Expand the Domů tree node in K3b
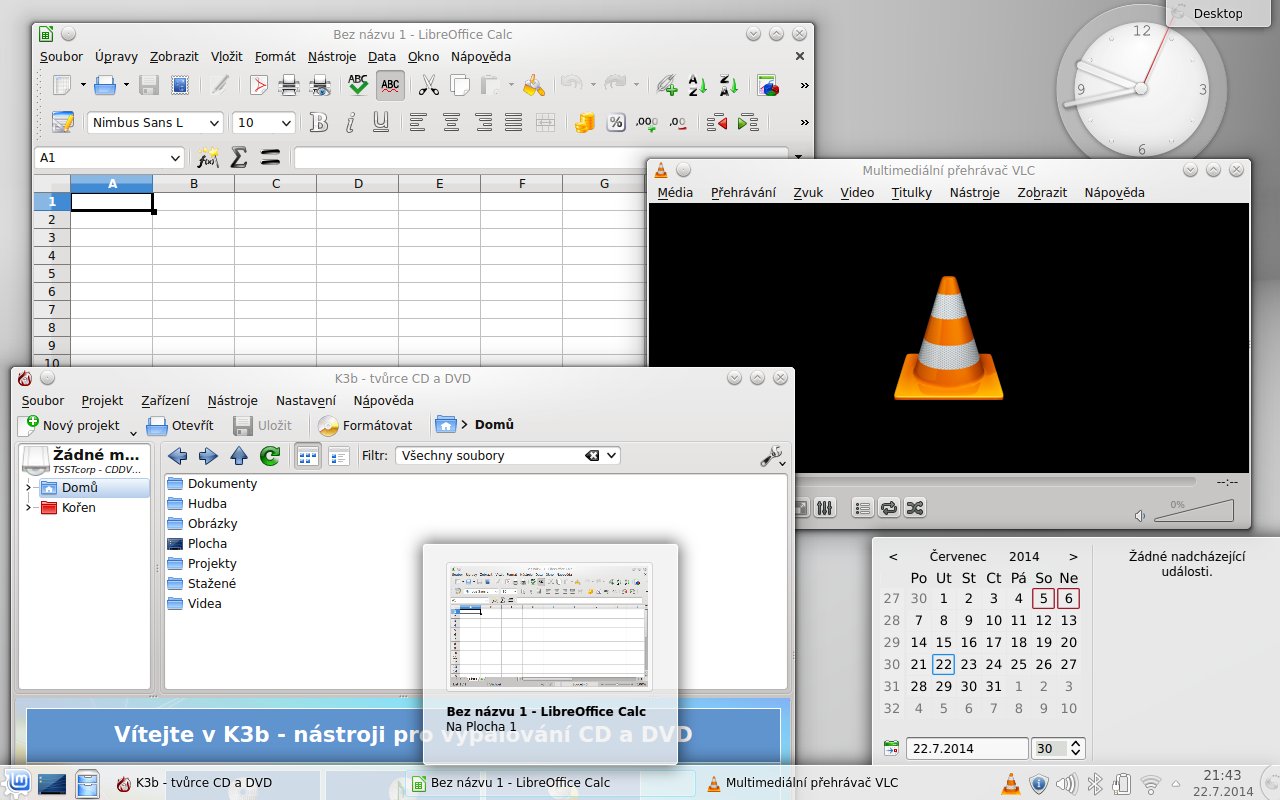The height and width of the screenshot is (800, 1280). (x=28, y=488)
